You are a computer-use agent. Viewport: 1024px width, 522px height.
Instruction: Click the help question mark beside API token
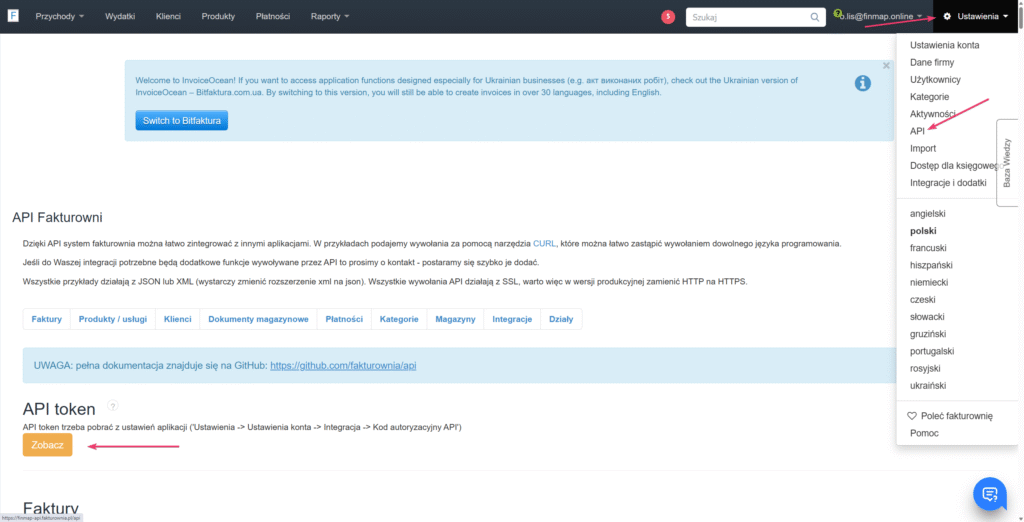112,406
